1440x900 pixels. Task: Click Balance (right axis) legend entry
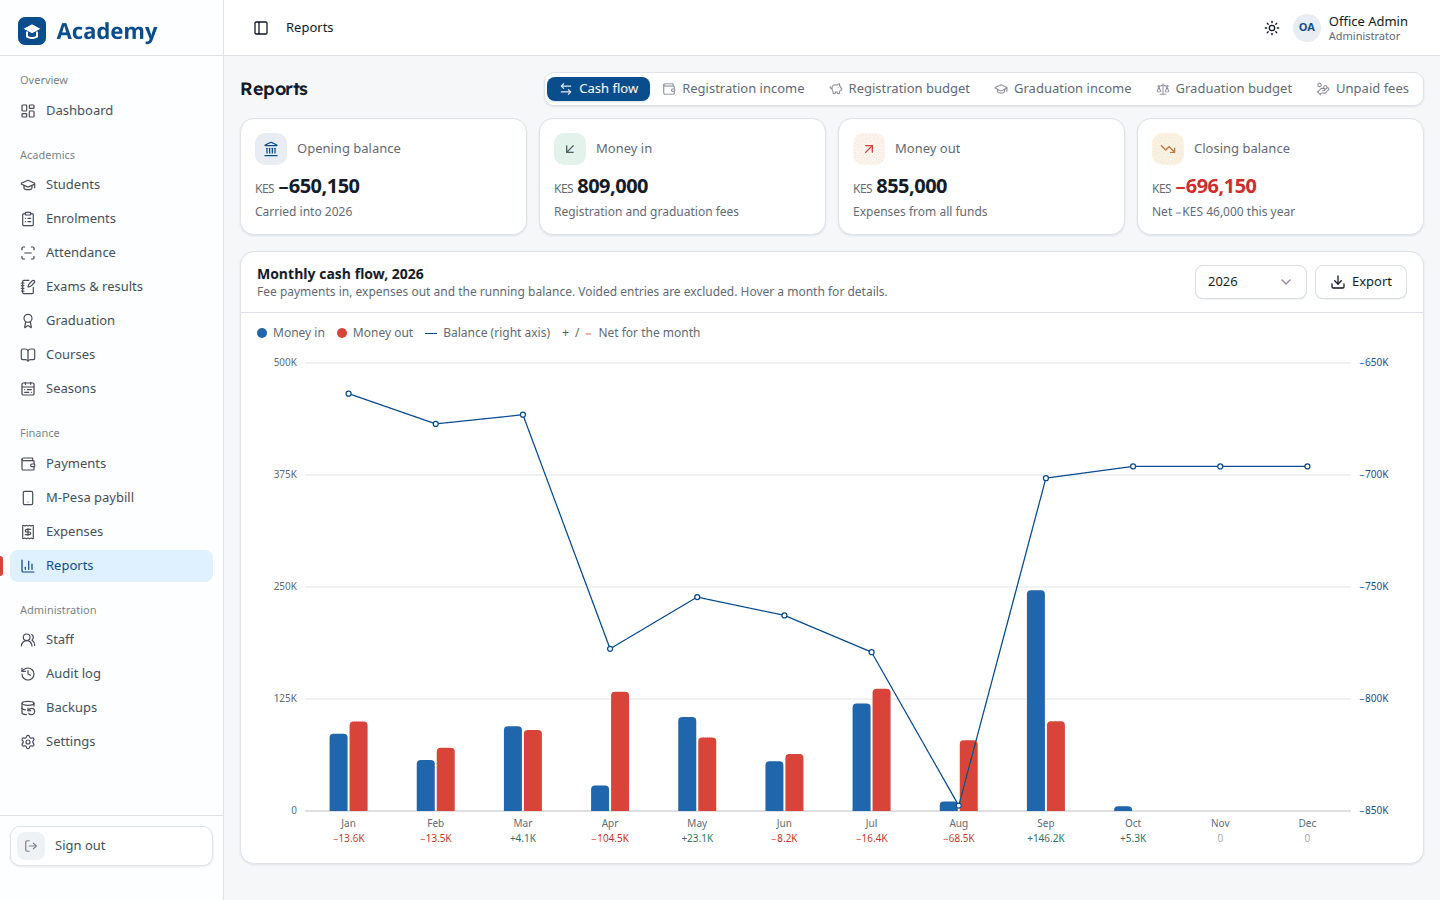coord(488,333)
